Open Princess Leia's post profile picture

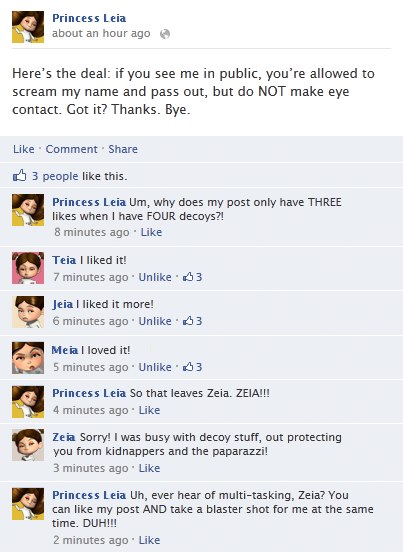28,27
